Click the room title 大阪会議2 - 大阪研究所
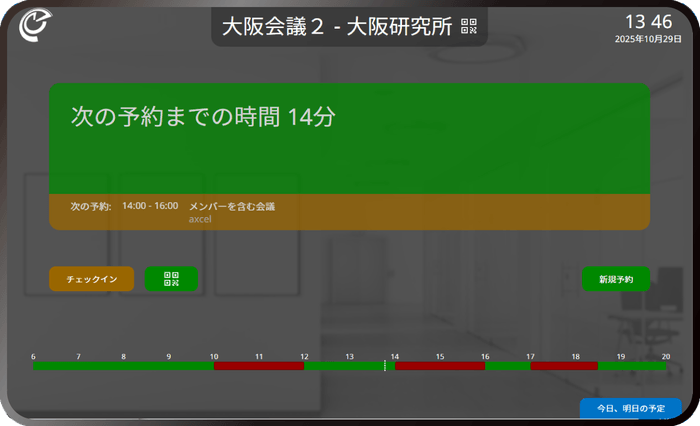 [x=337, y=26]
